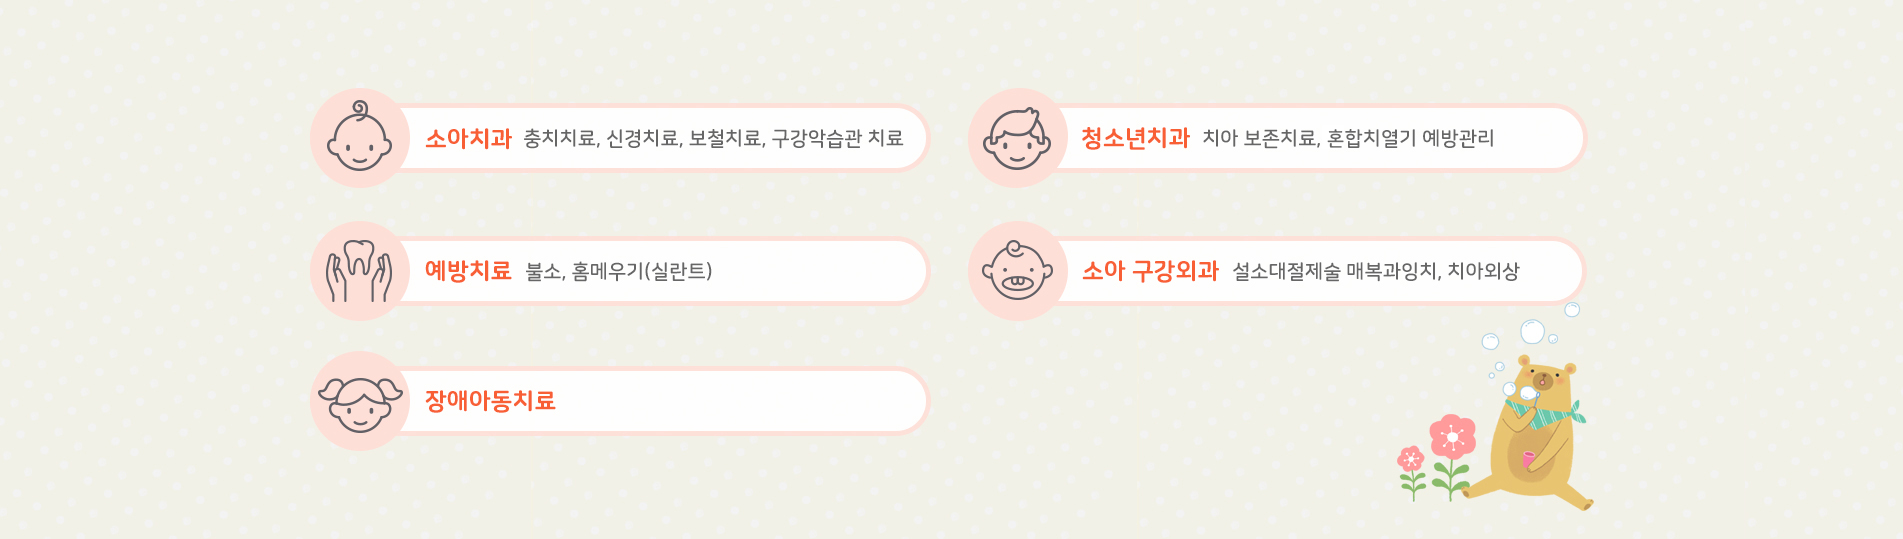Click the pigtail girl face icon
The width and height of the screenshot is (1903, 539).
click(x=360, y=401)
